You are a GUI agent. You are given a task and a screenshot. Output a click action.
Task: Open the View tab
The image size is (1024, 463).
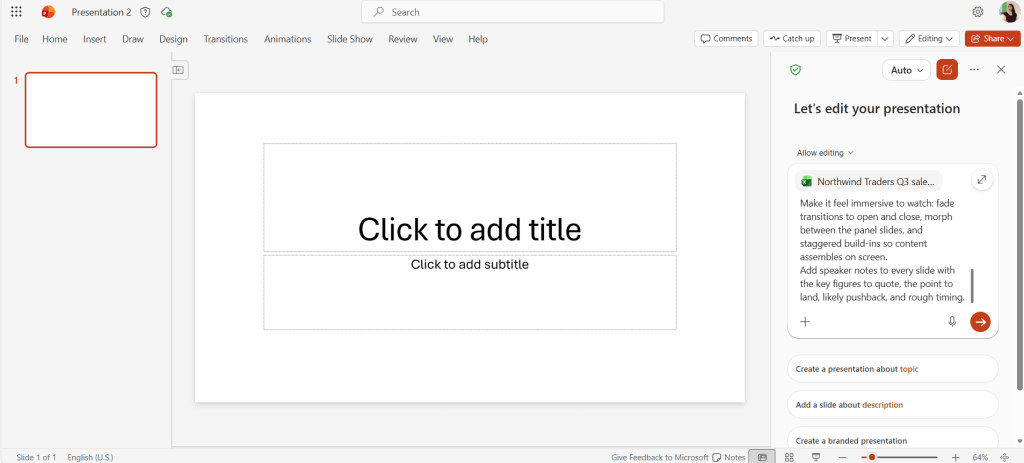[443, 39]
